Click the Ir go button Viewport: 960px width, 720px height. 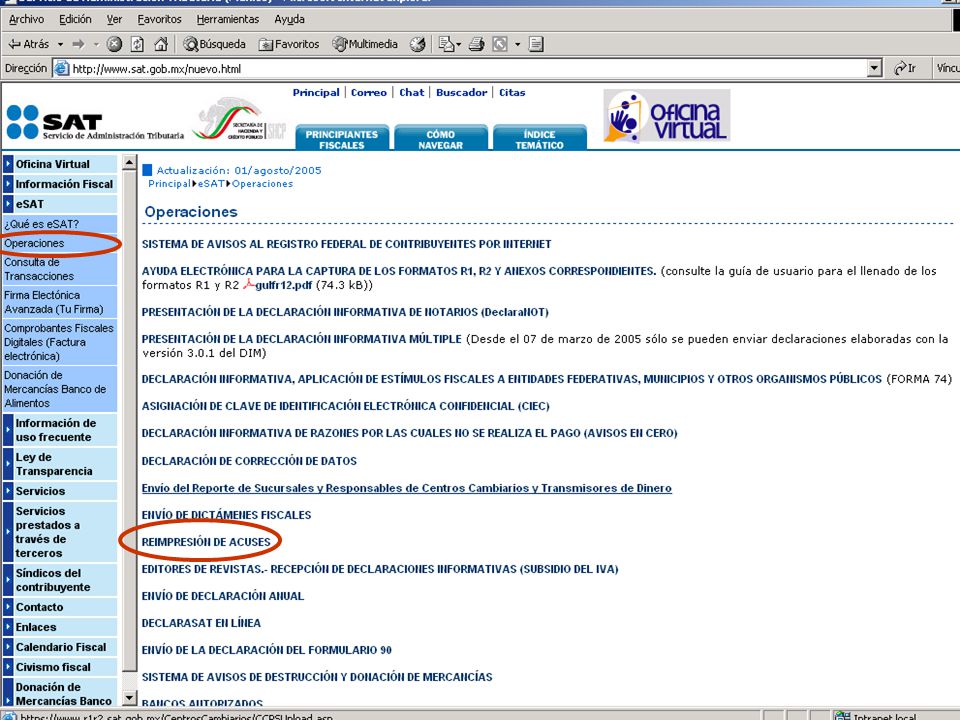pos(905,69)
